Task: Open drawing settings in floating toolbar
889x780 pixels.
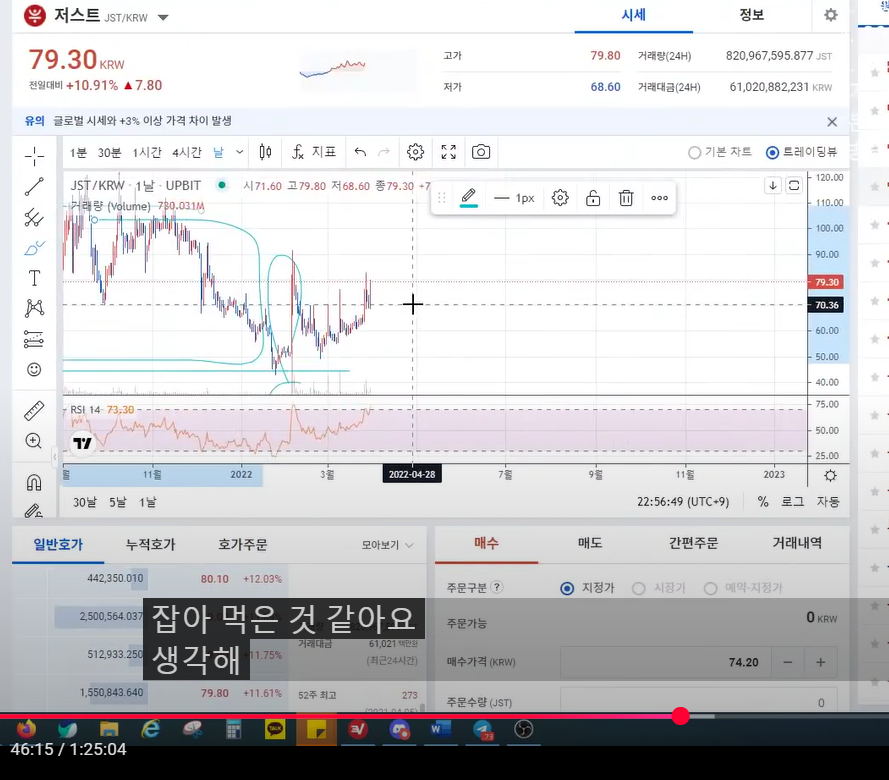Action: point(560,198)
